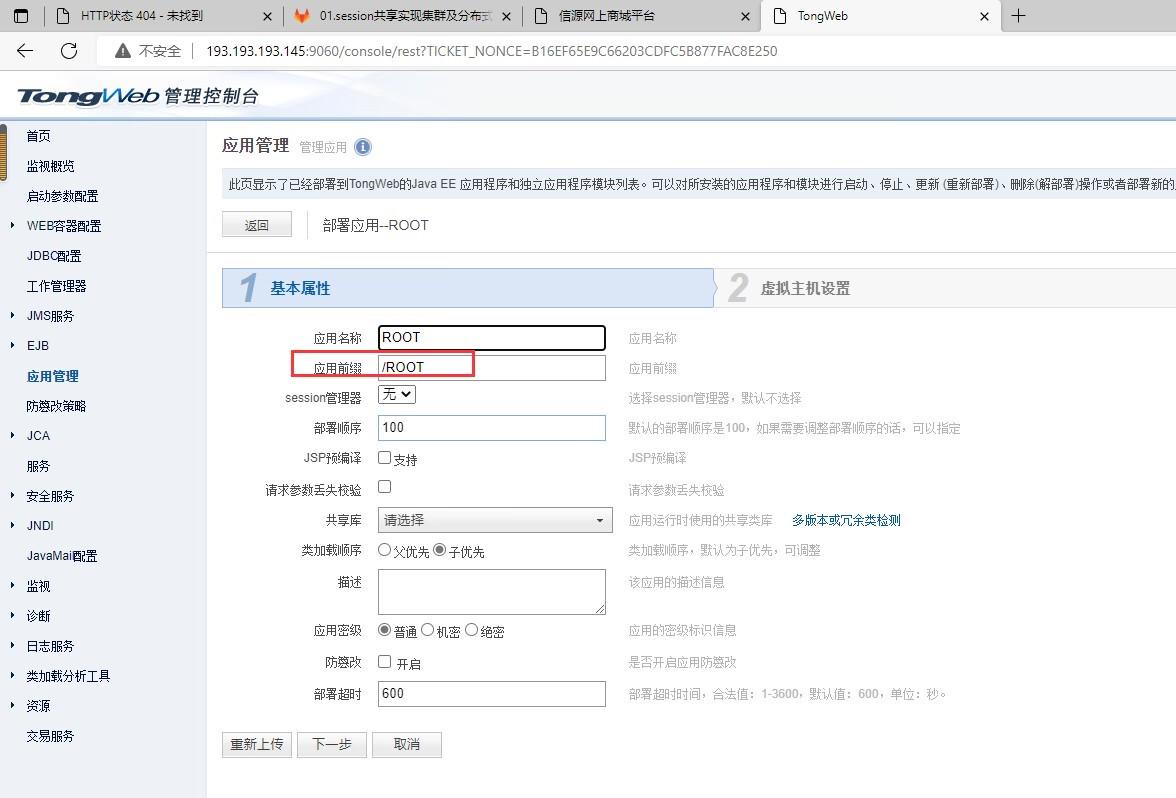1176x798 pixels.
Task: Select 应用管理 in the left sidebar menu
Action: pyautogui.click(x=50, y=376)
